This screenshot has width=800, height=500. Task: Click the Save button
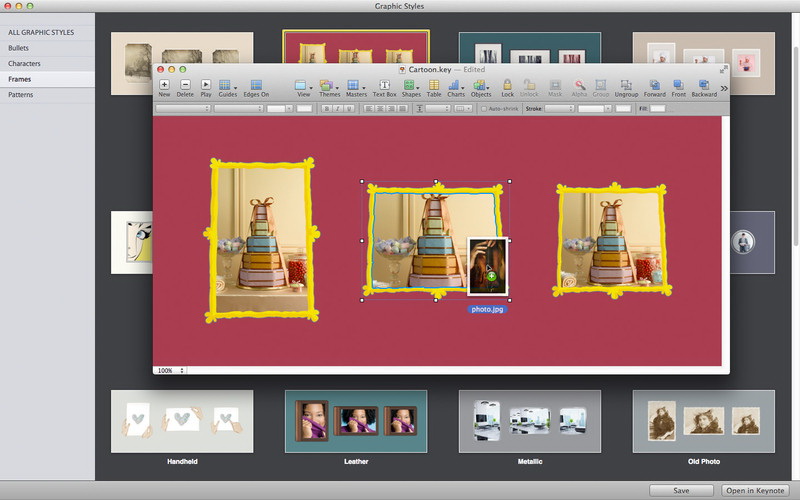click(x=681, y=490)
